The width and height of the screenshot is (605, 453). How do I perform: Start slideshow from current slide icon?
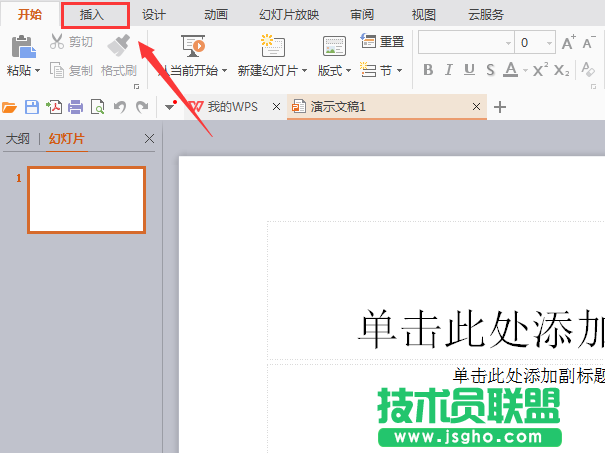point(193,46)
